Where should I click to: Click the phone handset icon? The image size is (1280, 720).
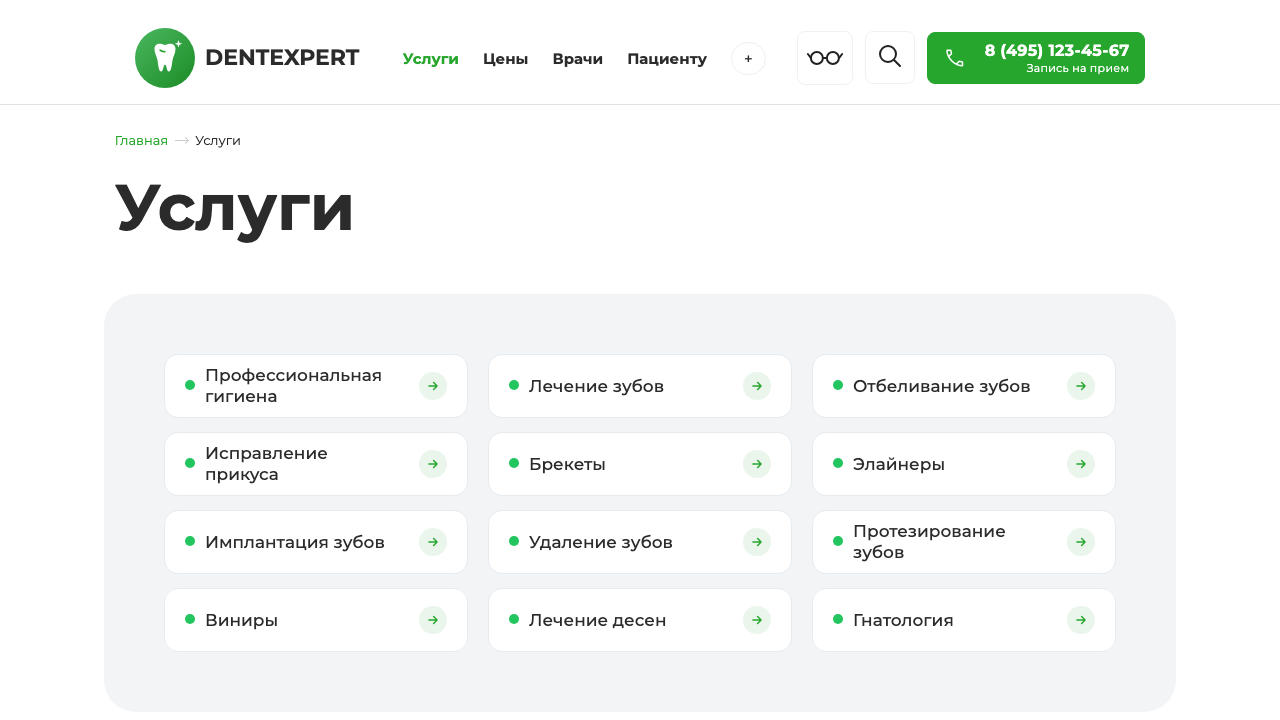tap(955, 58)
